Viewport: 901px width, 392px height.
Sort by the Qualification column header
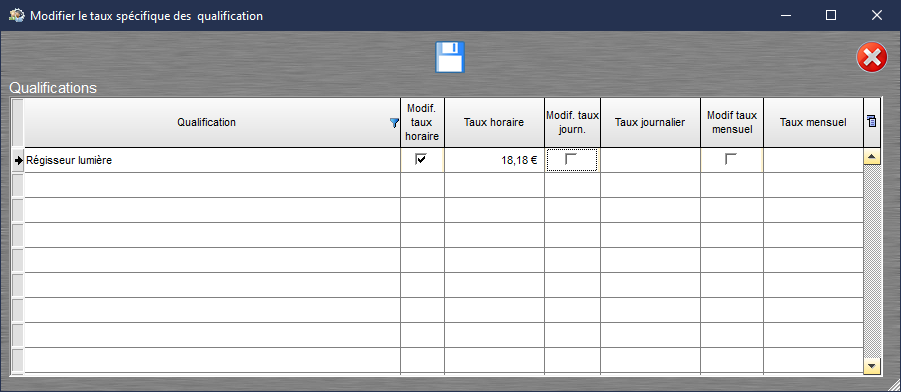point(206,122)
